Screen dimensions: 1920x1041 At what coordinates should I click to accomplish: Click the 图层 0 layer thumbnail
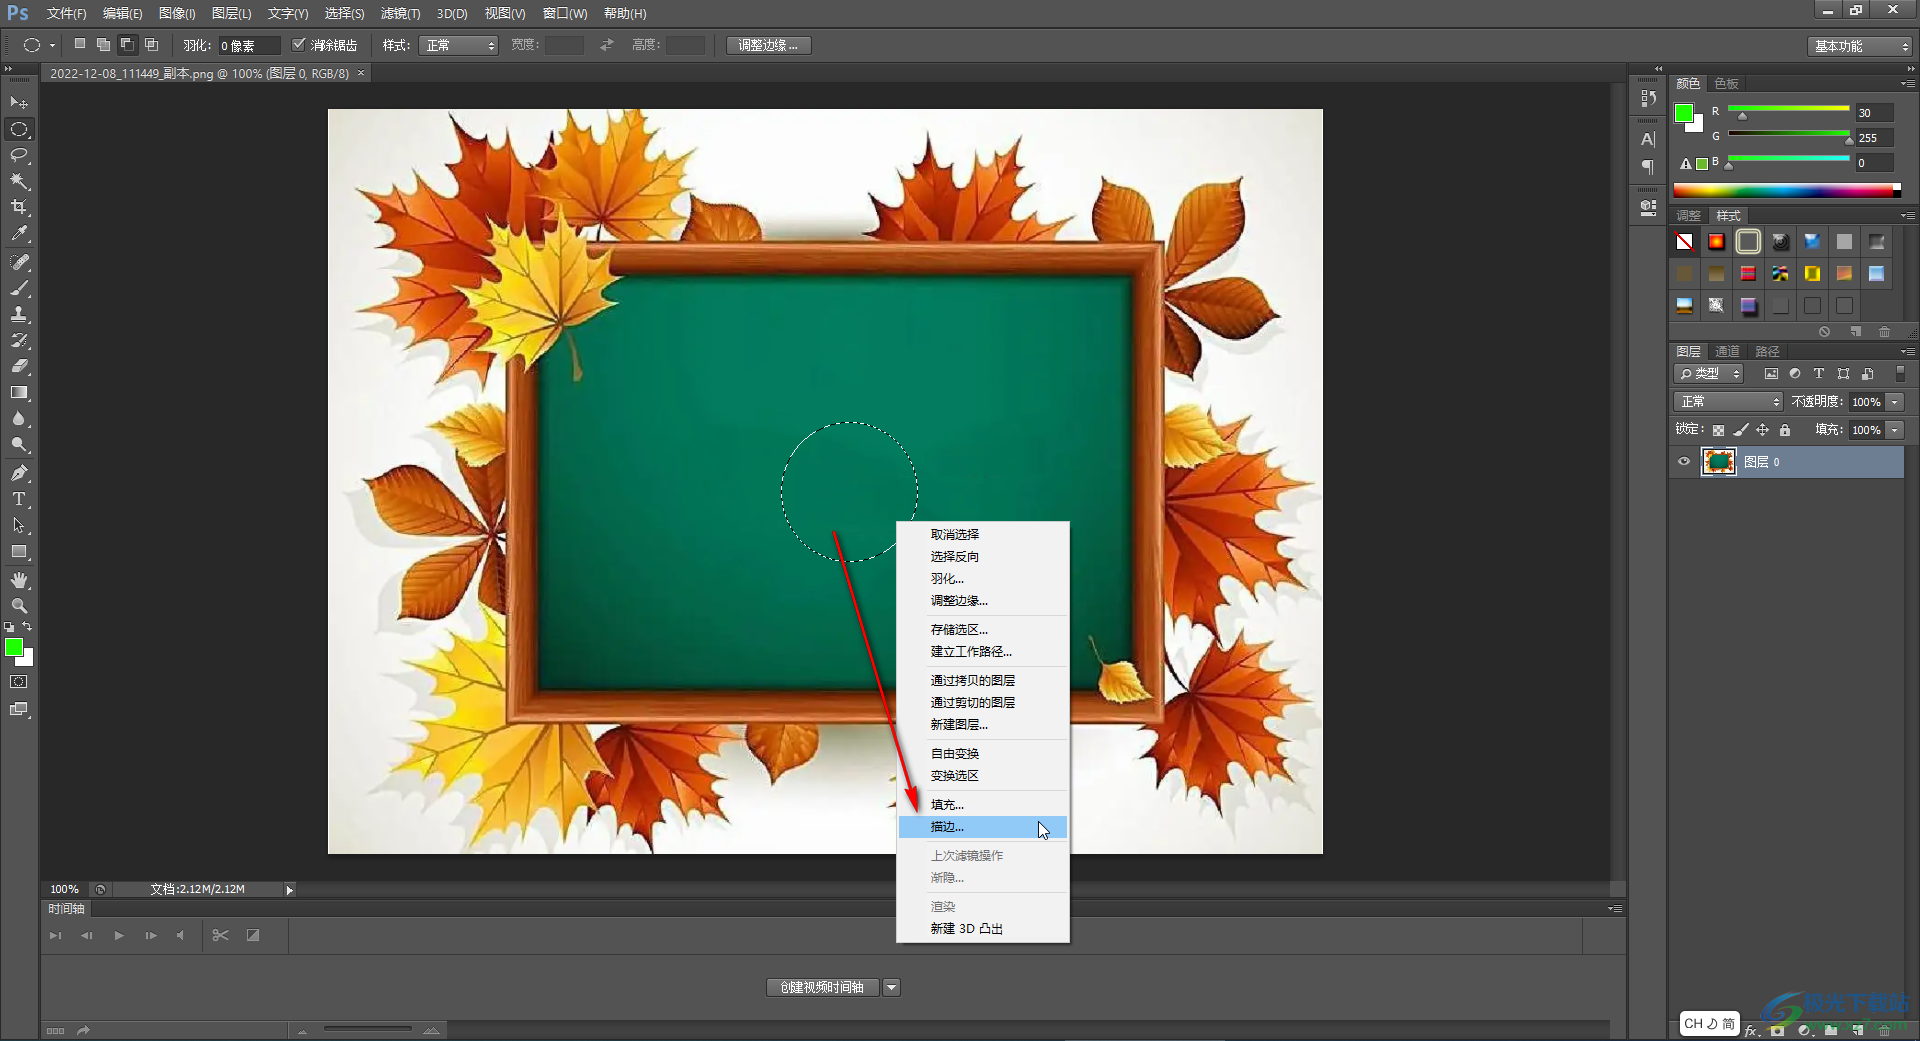point(1719,462)
